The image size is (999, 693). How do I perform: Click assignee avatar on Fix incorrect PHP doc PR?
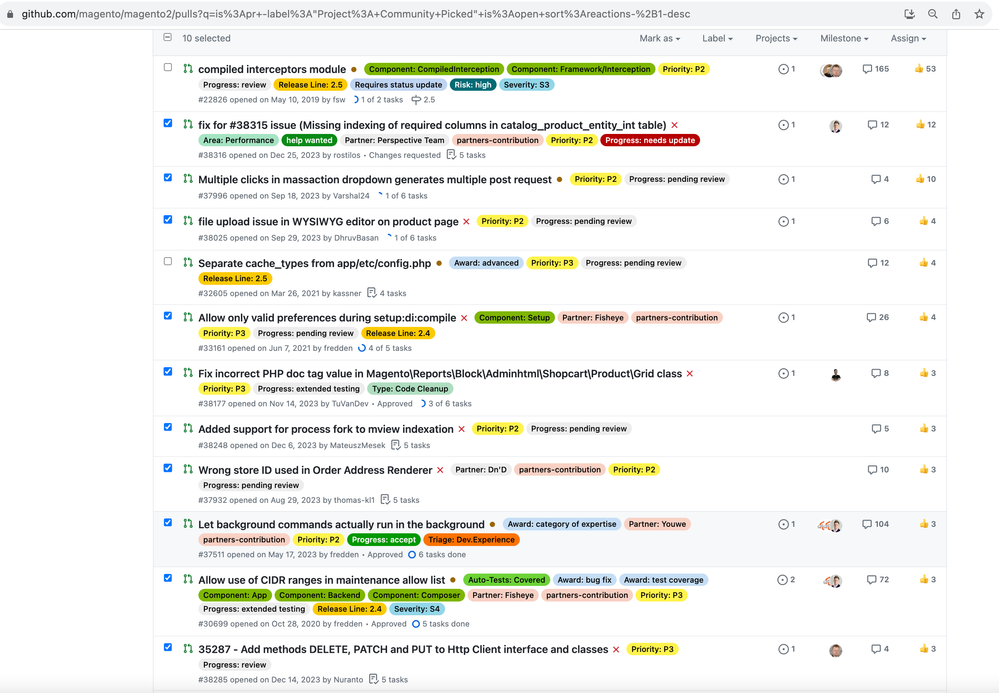point(836,375)
